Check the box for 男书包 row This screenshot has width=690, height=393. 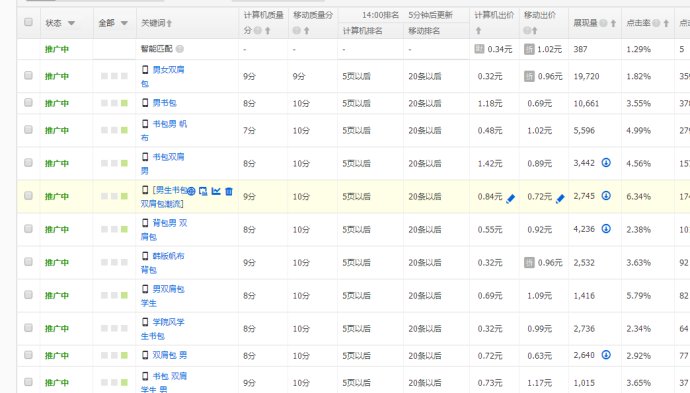tap(28, 103)
